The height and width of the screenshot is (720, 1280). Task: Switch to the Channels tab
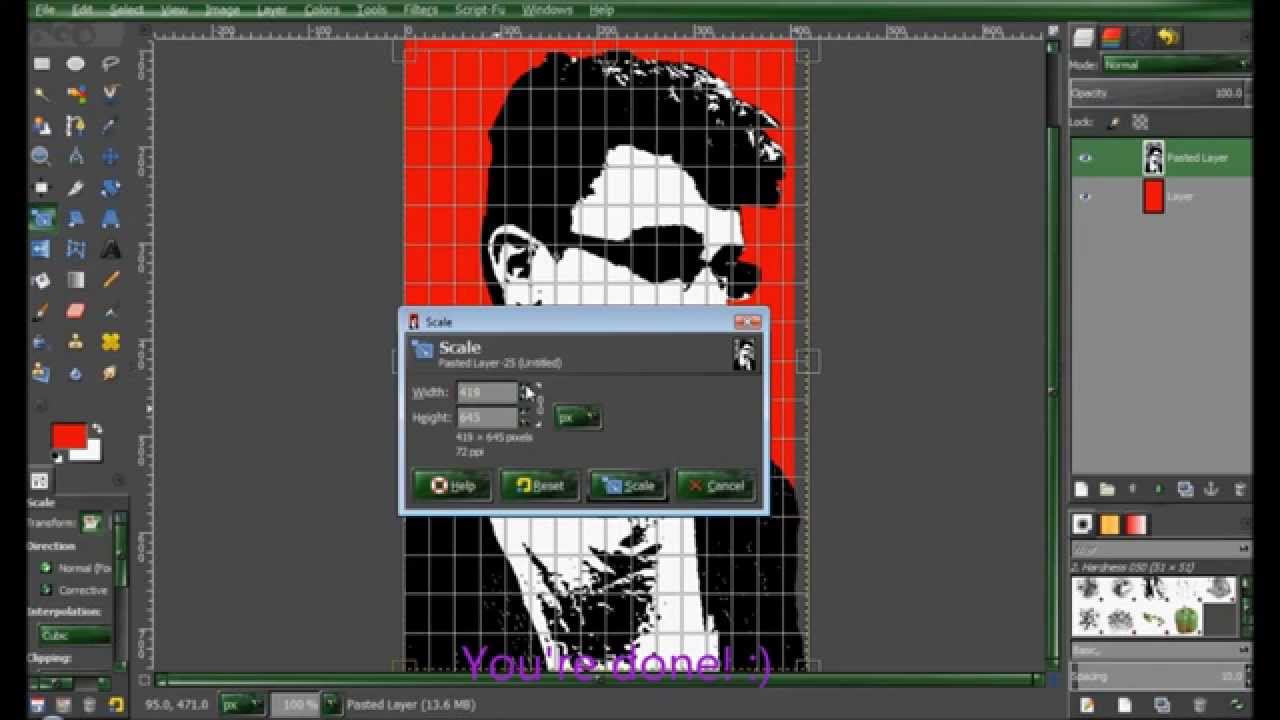click(1113, 38)
